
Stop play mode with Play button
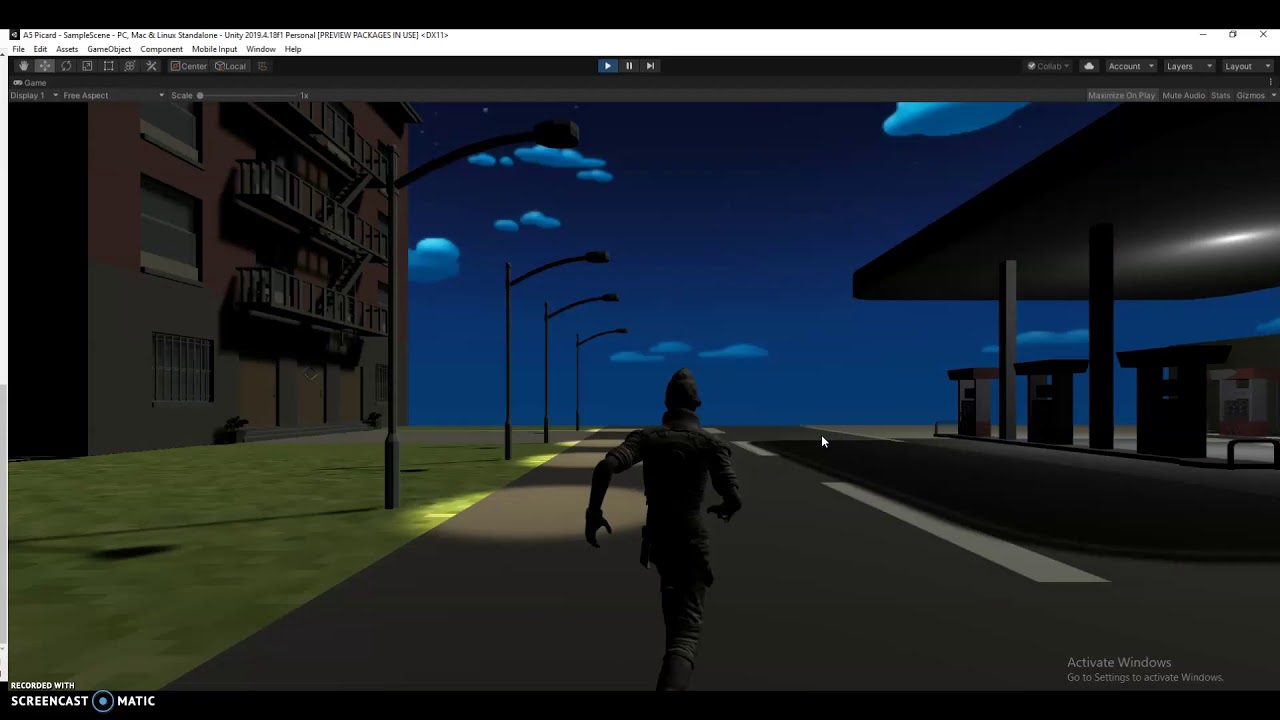607,66
